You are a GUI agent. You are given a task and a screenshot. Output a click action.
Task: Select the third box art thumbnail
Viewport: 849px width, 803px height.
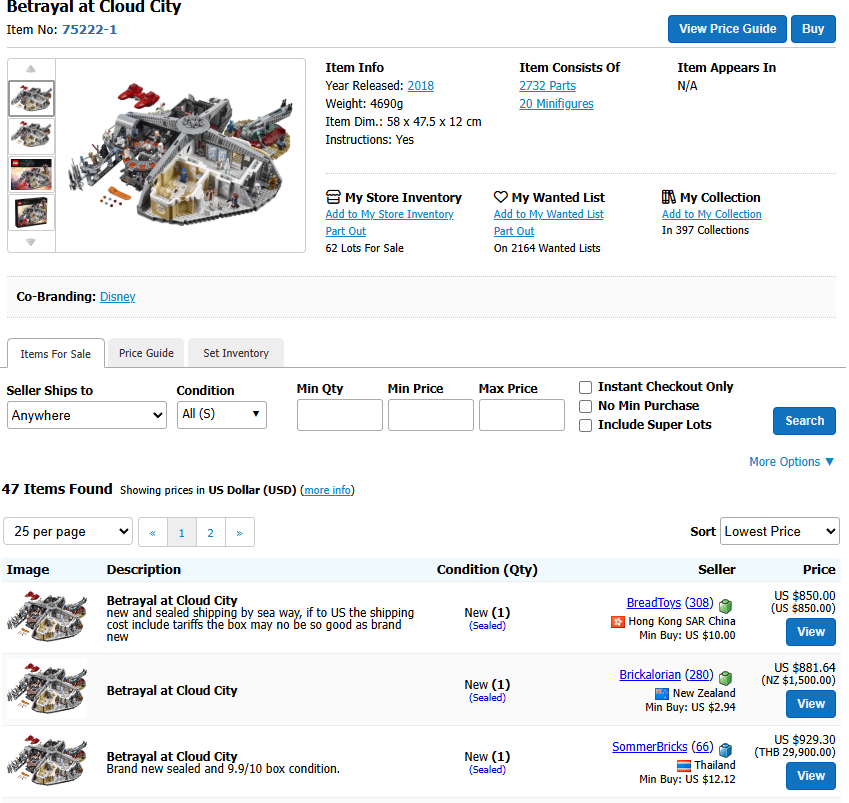point(31,174)
